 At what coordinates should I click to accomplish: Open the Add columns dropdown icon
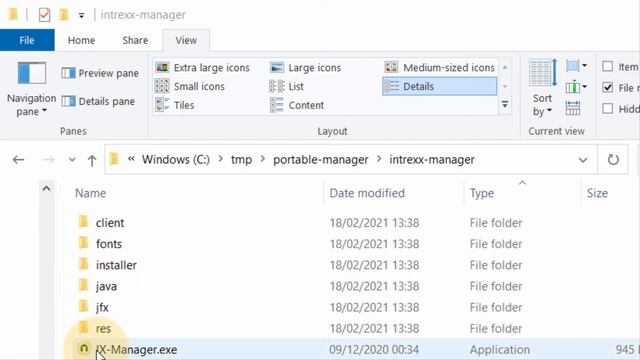(x=576, y=87)
